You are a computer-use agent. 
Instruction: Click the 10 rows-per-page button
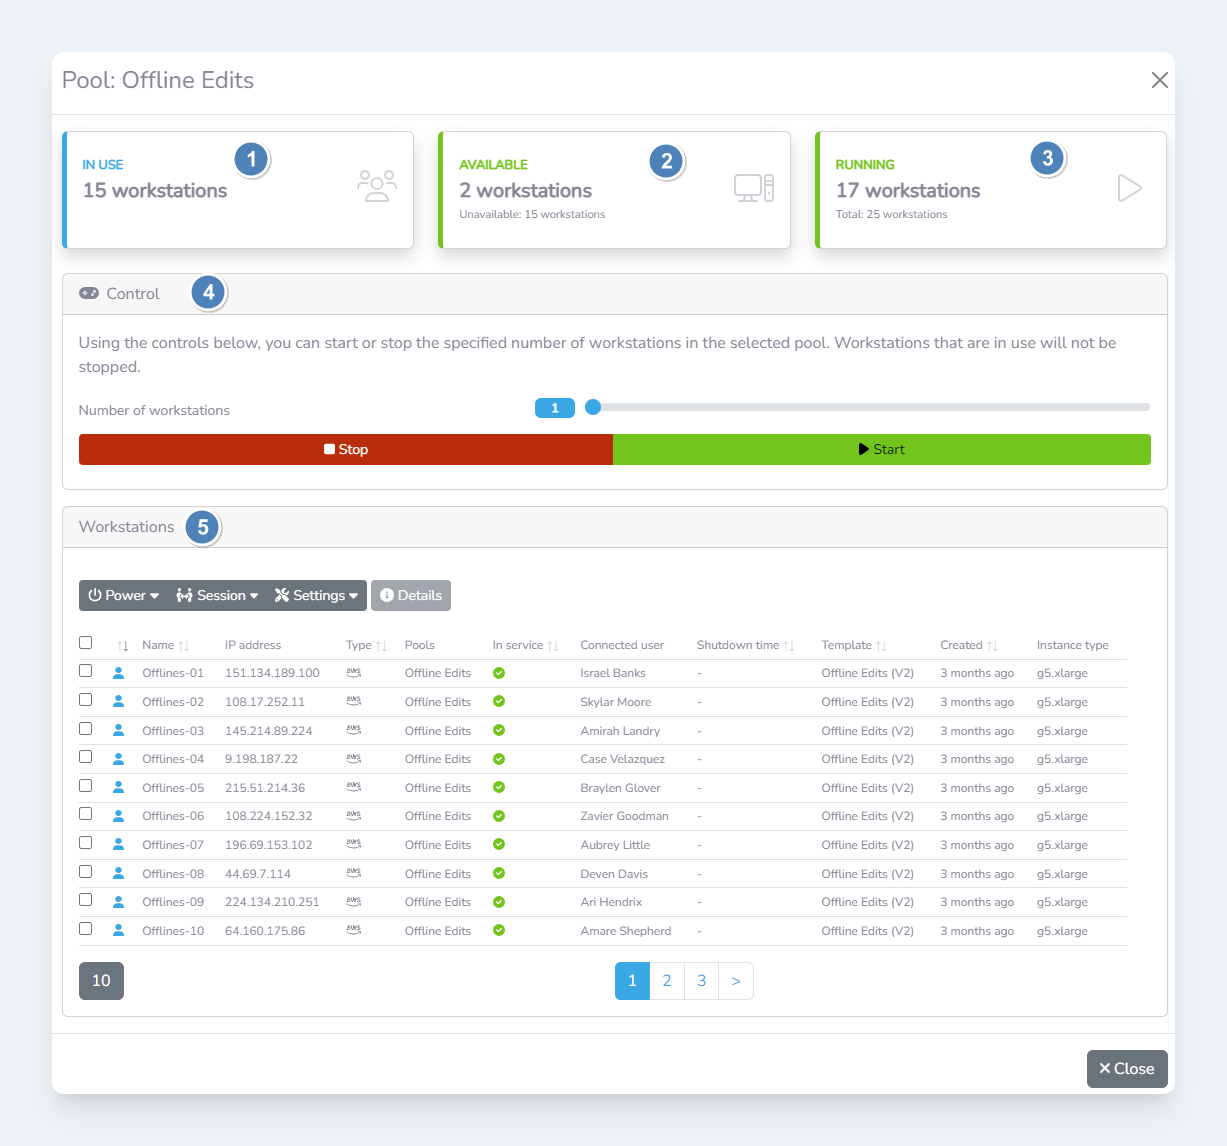[x=101, y=981]
